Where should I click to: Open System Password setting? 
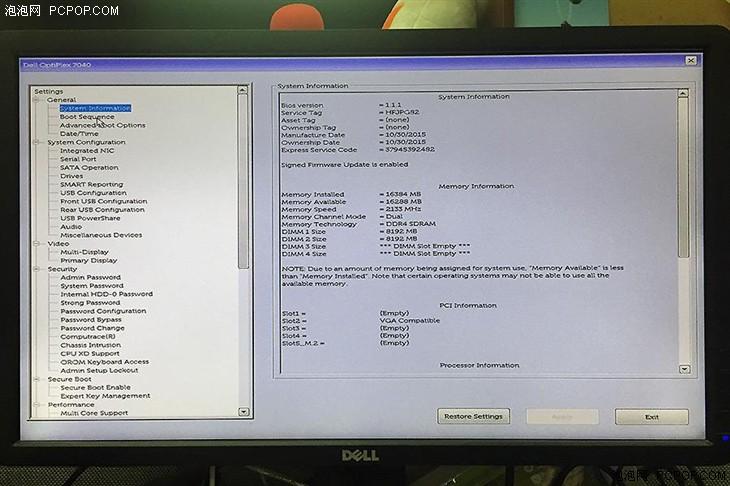(x=92, y=286)
